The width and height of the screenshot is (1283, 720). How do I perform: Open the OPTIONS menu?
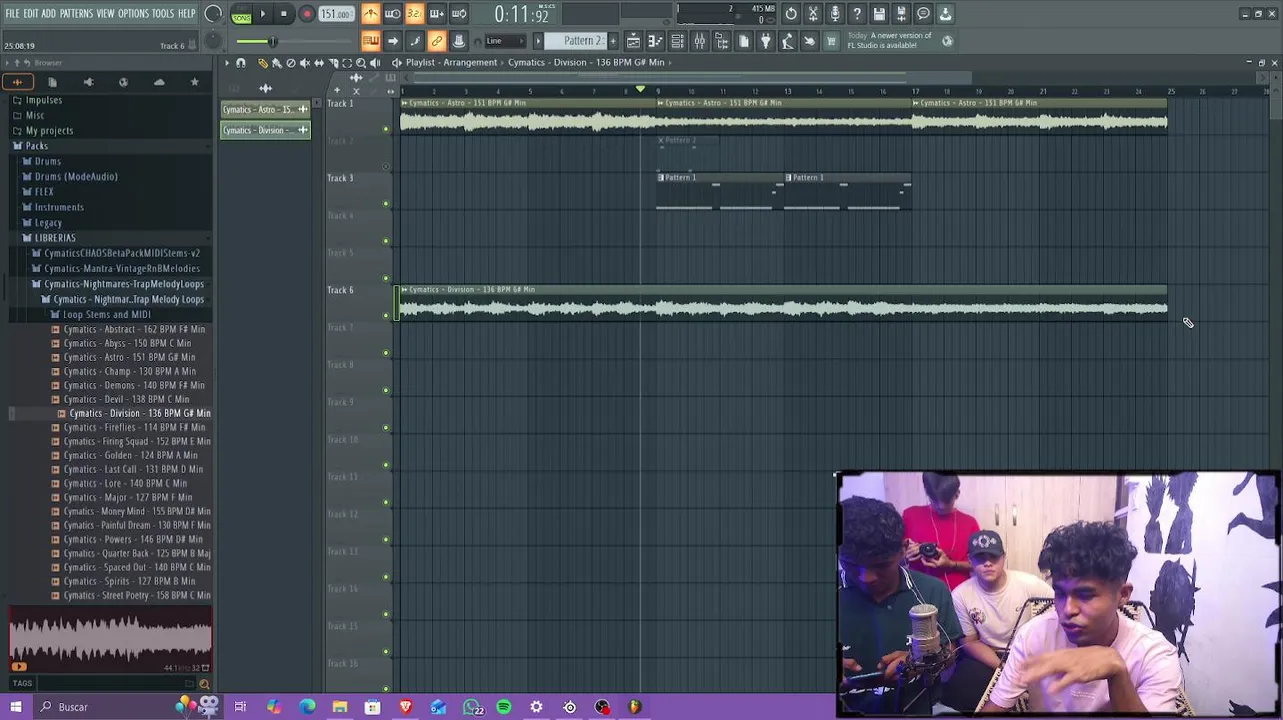tap(133, 14)
